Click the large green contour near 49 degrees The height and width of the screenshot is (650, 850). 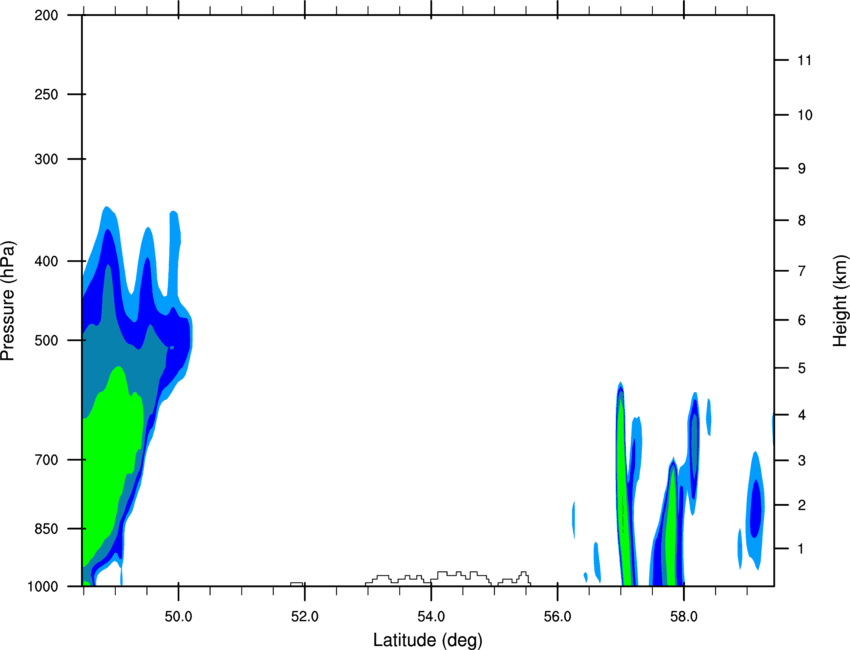tap(111, 455)
